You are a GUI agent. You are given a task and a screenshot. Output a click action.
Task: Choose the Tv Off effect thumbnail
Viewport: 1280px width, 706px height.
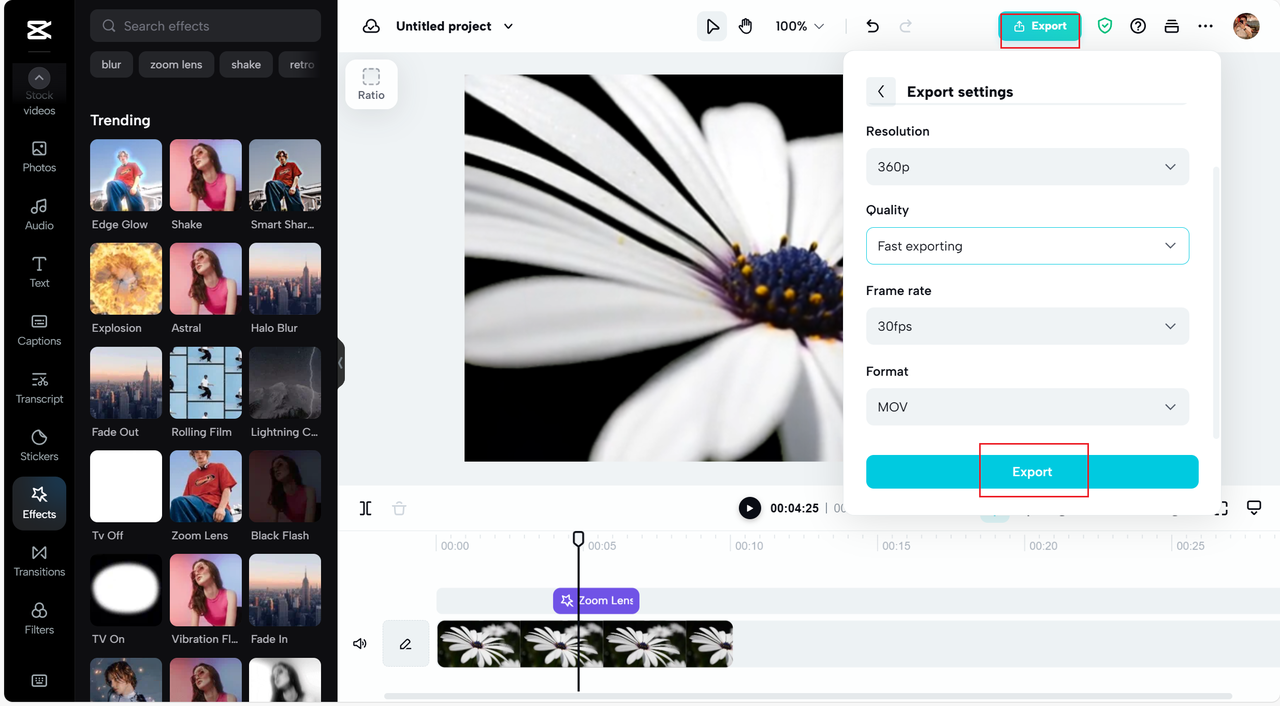(126, 486)
